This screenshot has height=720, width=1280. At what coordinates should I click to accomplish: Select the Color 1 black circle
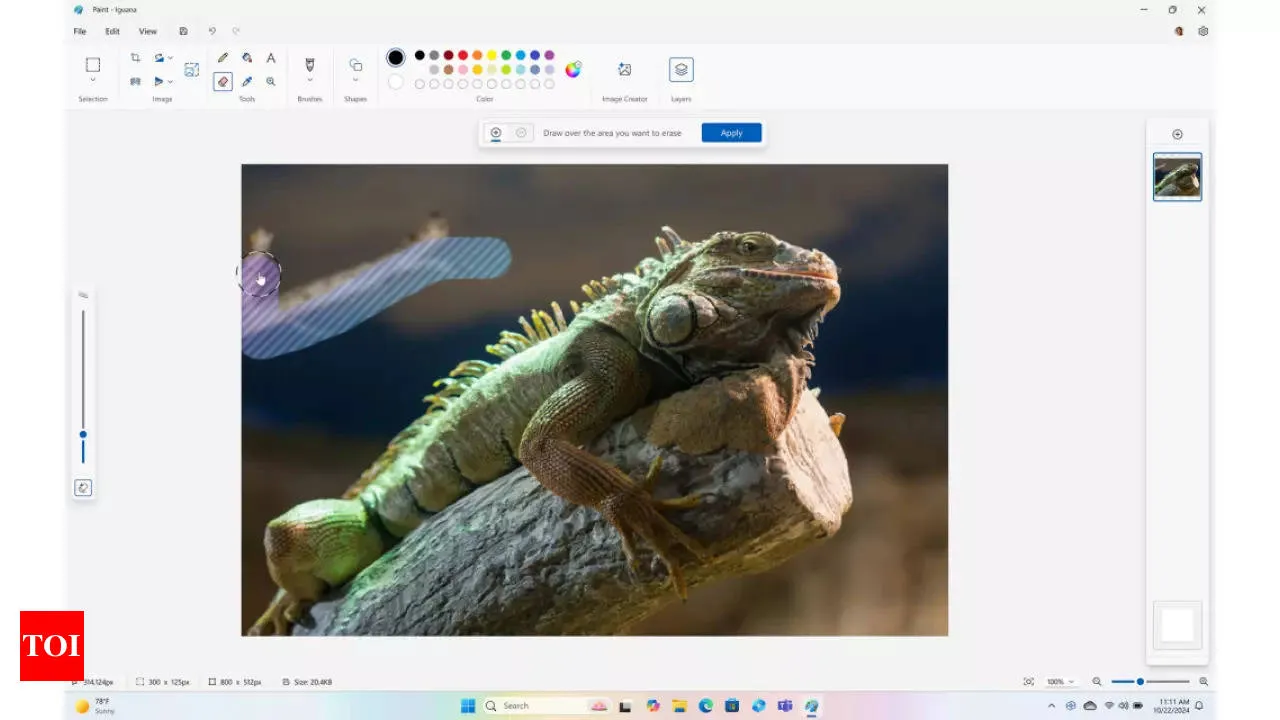(x=396, y=58)
